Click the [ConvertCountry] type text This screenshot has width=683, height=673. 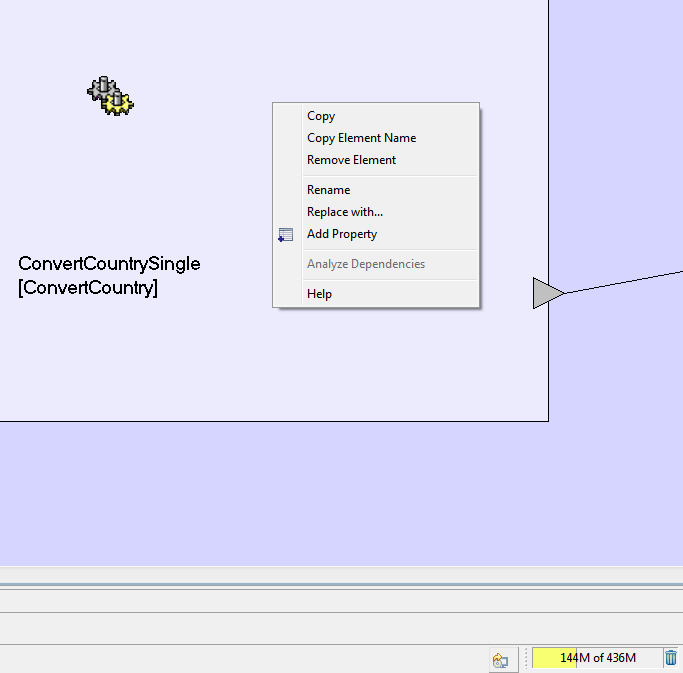pyautogui.click(x=88, y=288)
